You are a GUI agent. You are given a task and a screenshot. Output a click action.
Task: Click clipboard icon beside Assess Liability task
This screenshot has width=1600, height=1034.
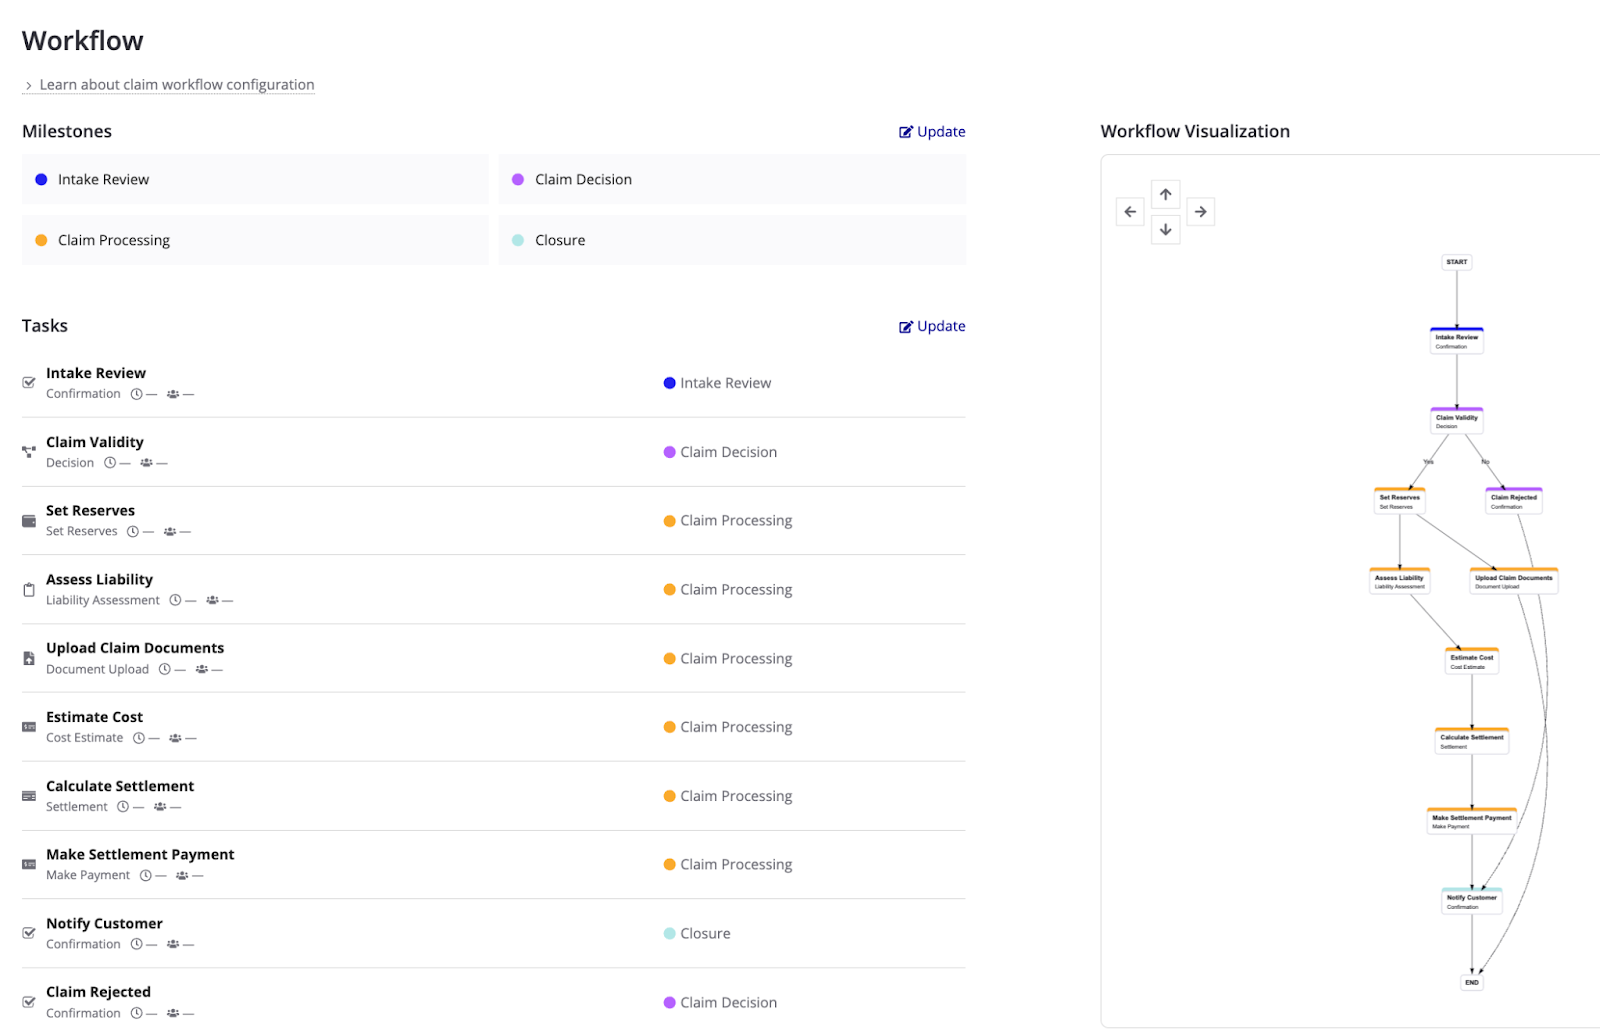pos(29,590)
